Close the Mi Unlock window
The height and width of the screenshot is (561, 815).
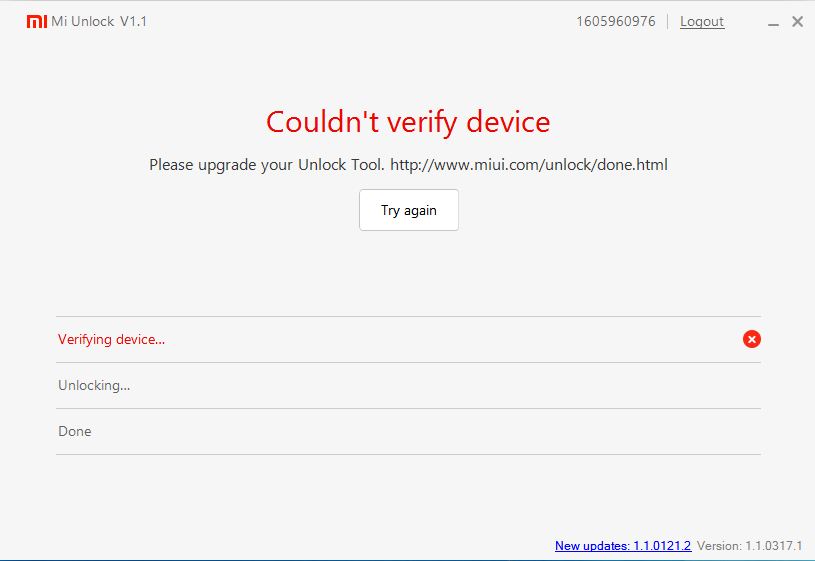point(797,22)
